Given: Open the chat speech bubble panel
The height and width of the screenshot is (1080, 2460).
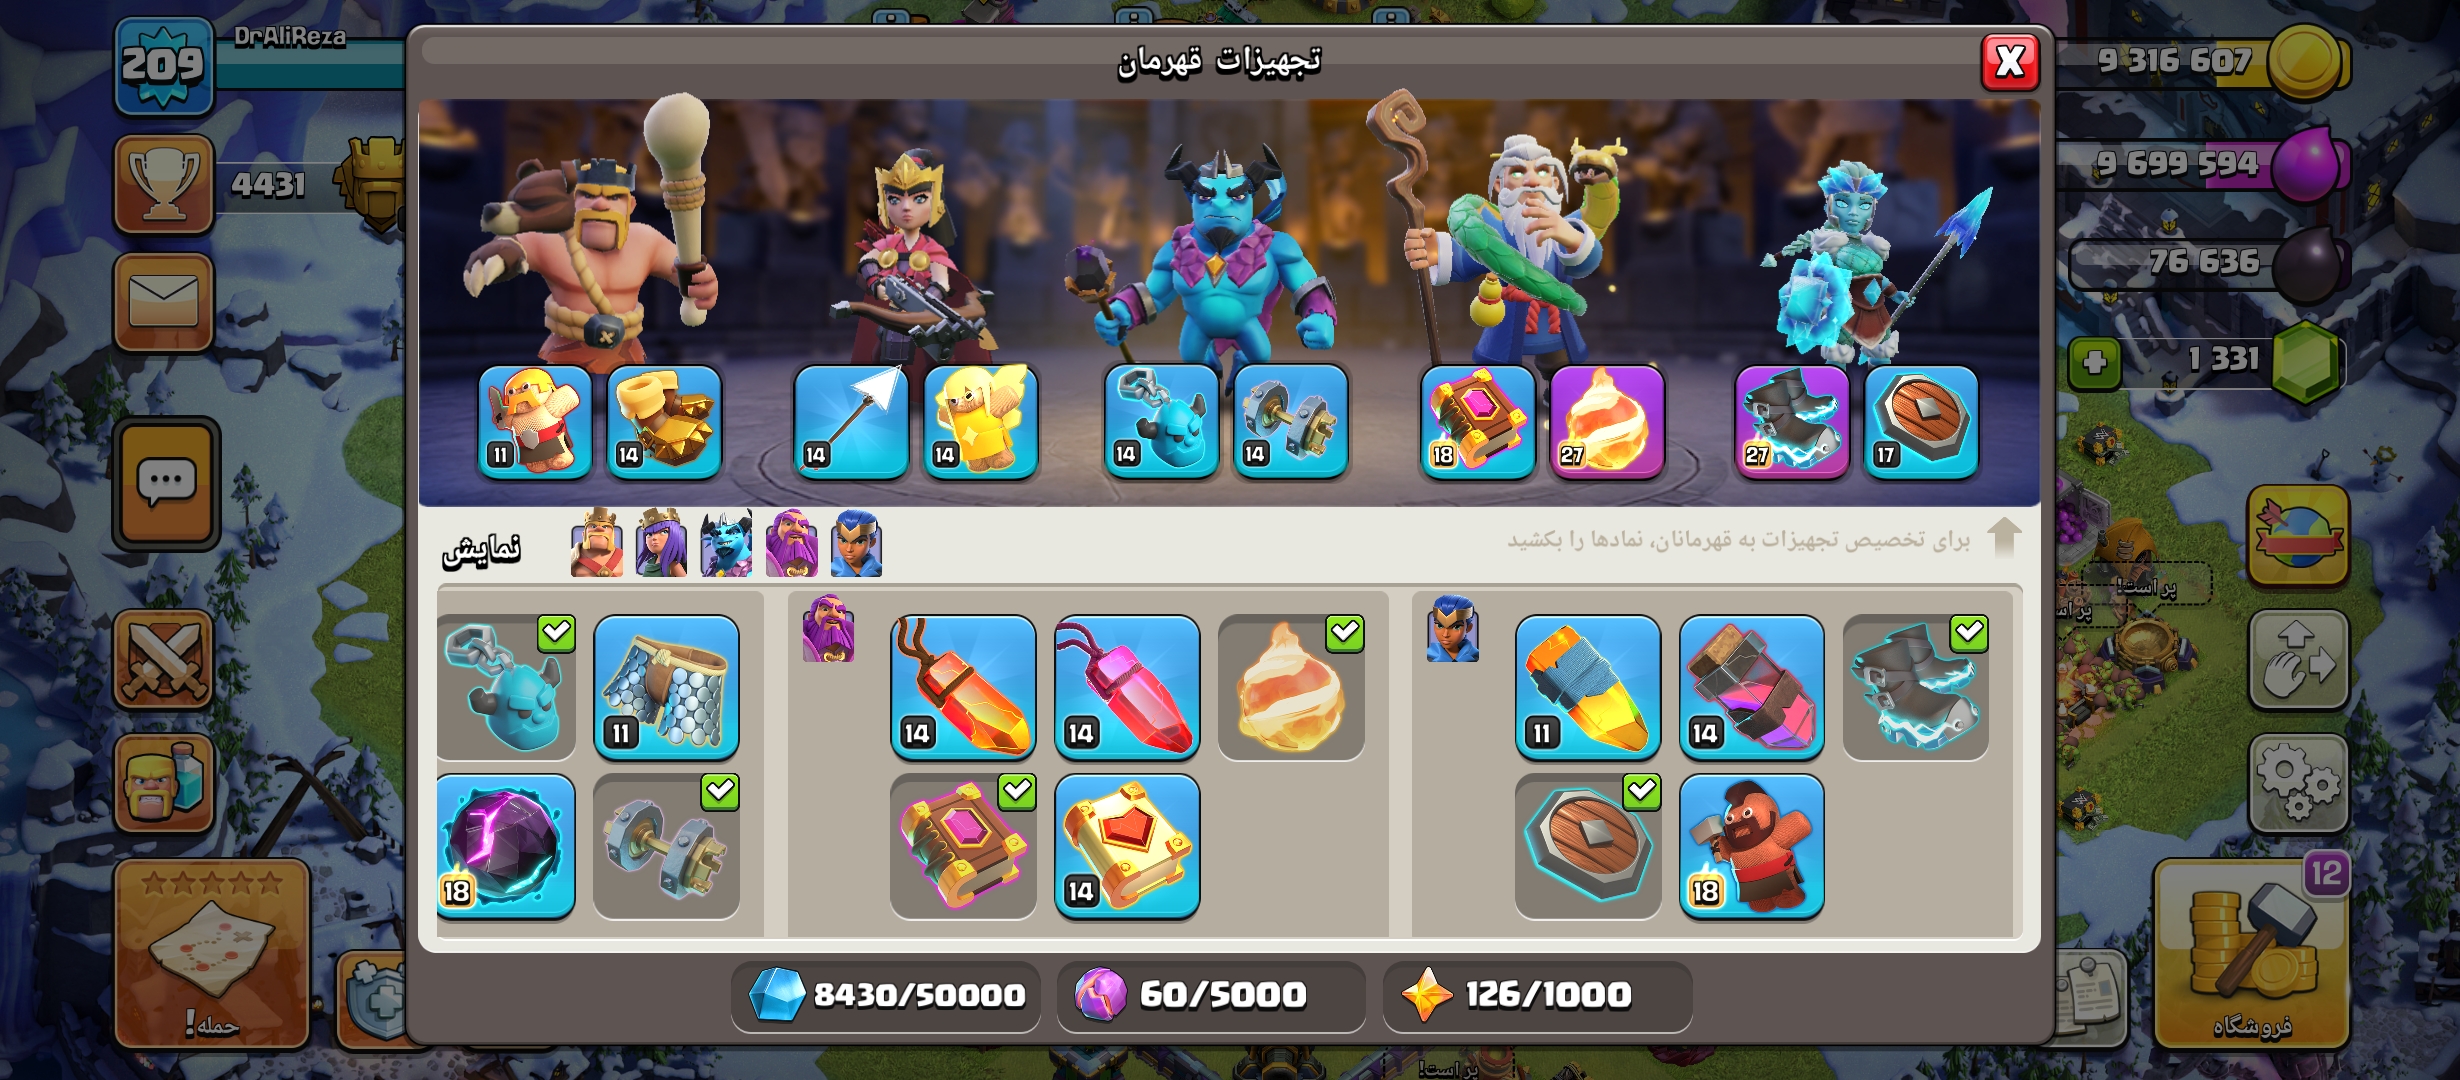Looking at the screenshot, I should pos(166,484).
